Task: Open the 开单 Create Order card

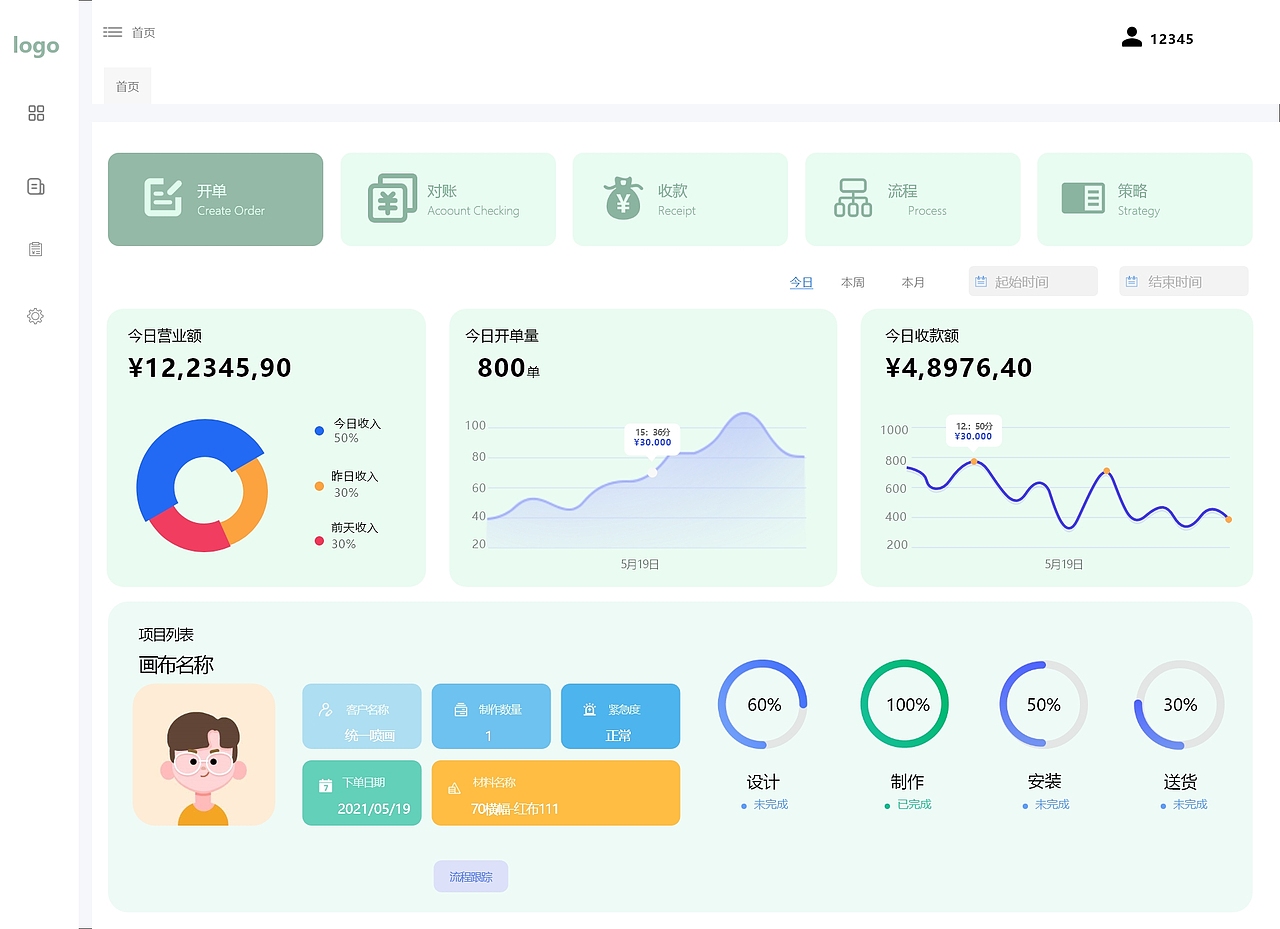Action: [x=216, y=199]
